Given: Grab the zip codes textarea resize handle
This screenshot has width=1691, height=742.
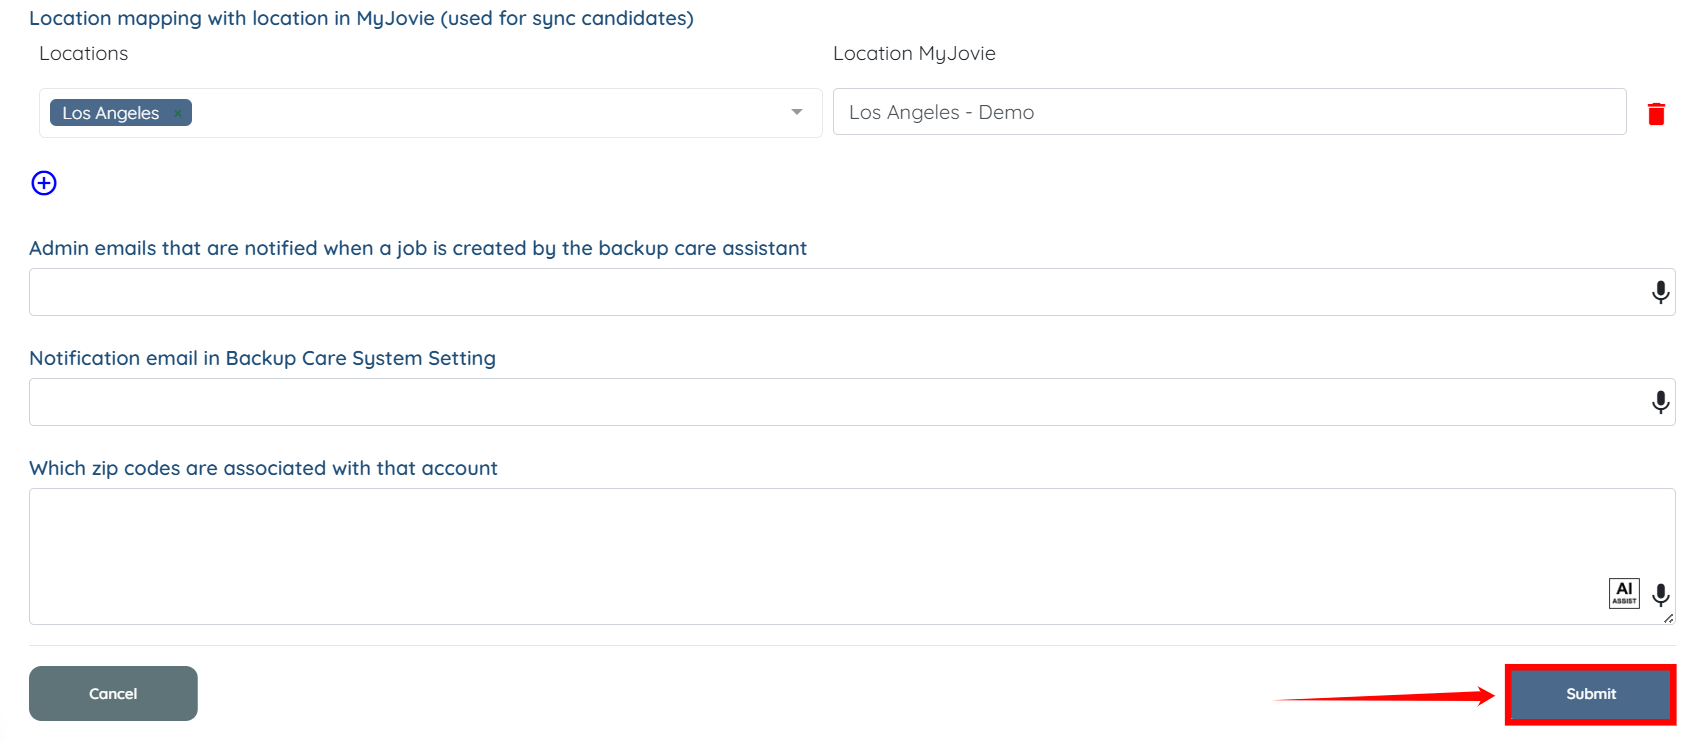Looking at the screenshot, I should 1669,619.
